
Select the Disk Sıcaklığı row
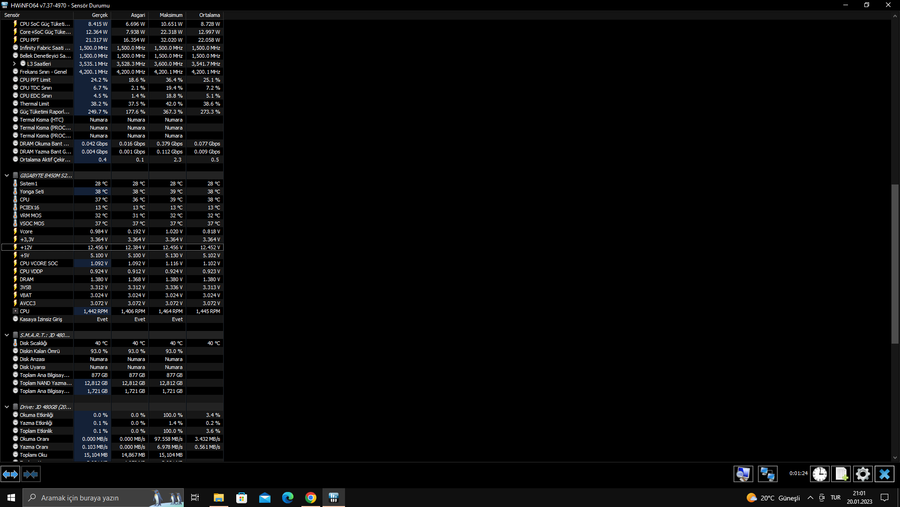point(112,343)
